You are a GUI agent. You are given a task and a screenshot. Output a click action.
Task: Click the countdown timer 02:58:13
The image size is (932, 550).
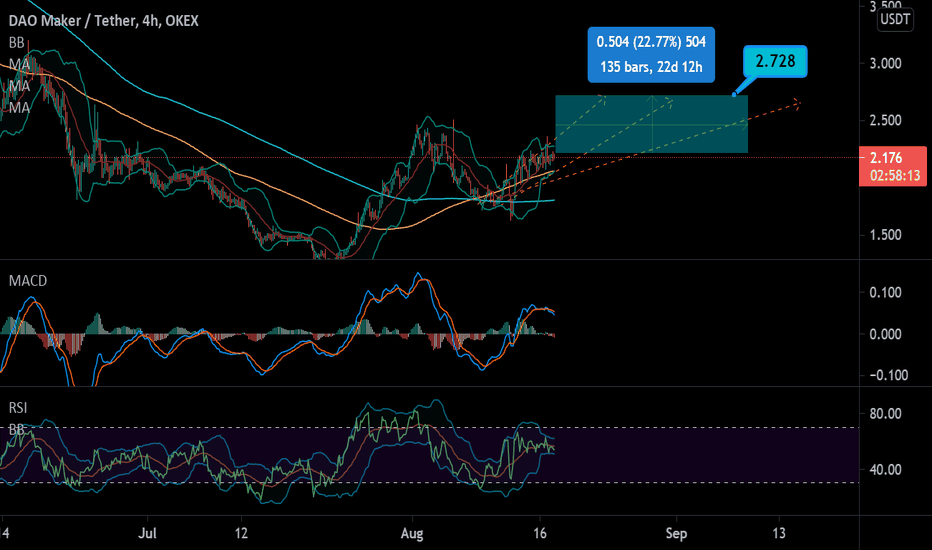point(895,175)
